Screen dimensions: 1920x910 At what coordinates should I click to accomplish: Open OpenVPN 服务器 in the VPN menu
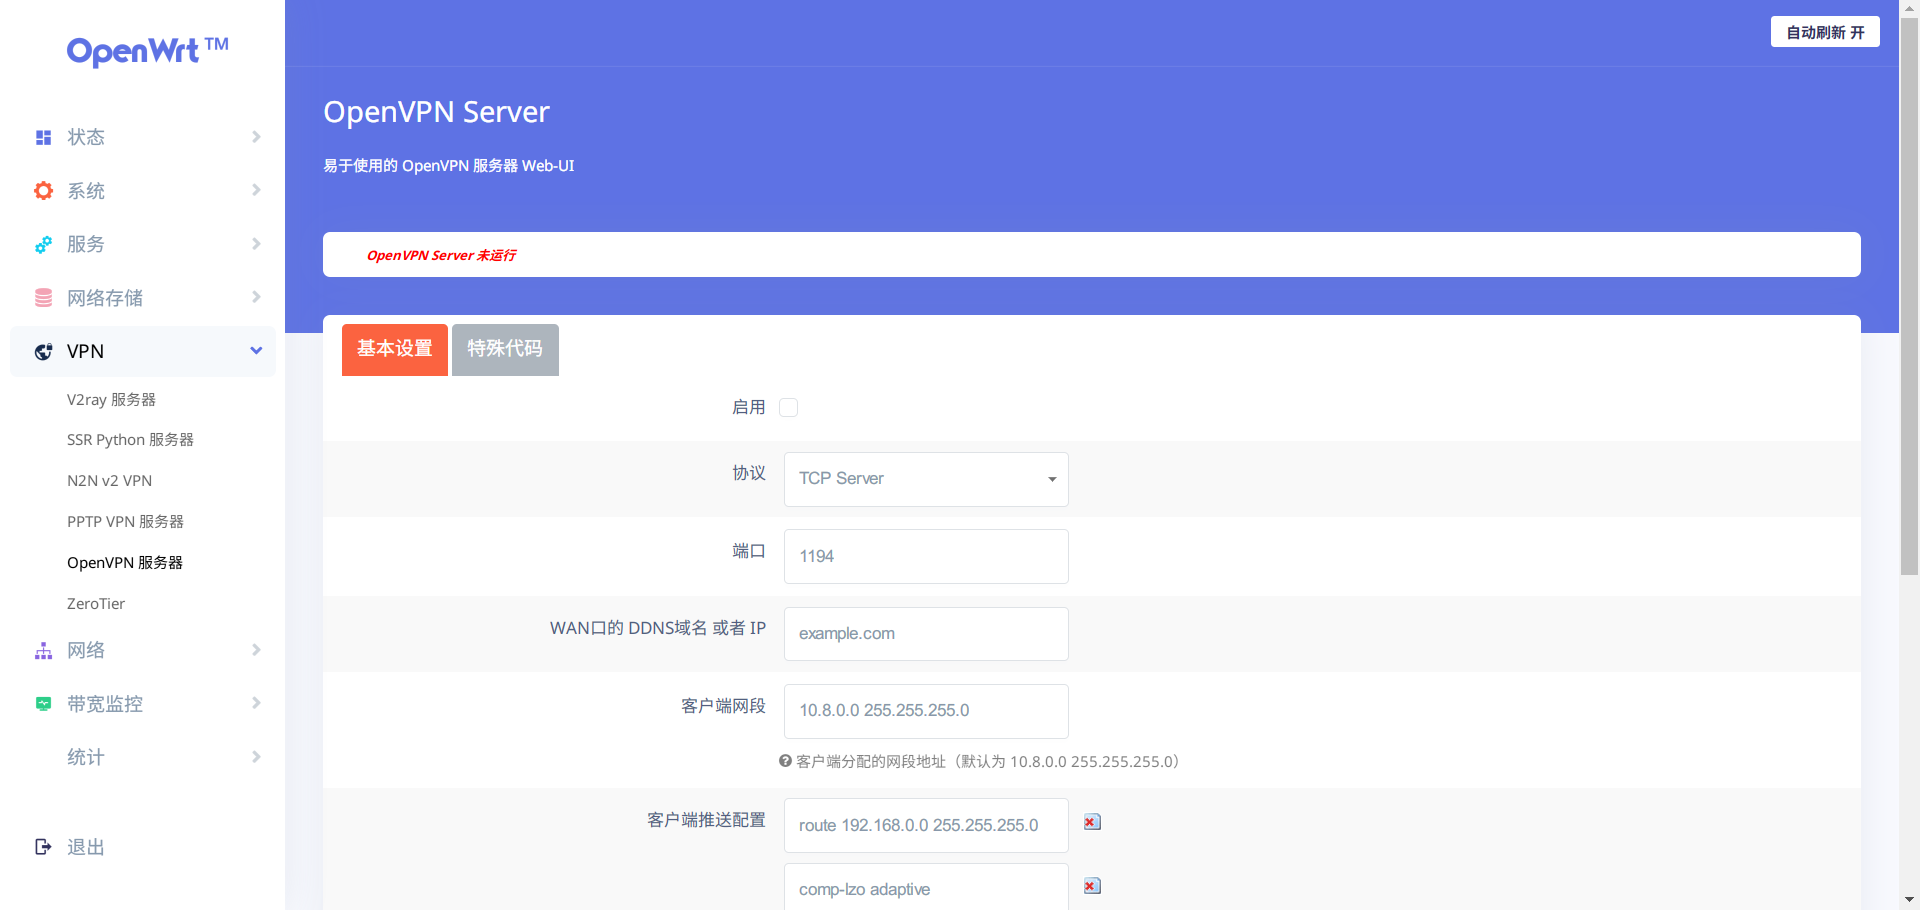pyautogui.click(x=124, y=562)
